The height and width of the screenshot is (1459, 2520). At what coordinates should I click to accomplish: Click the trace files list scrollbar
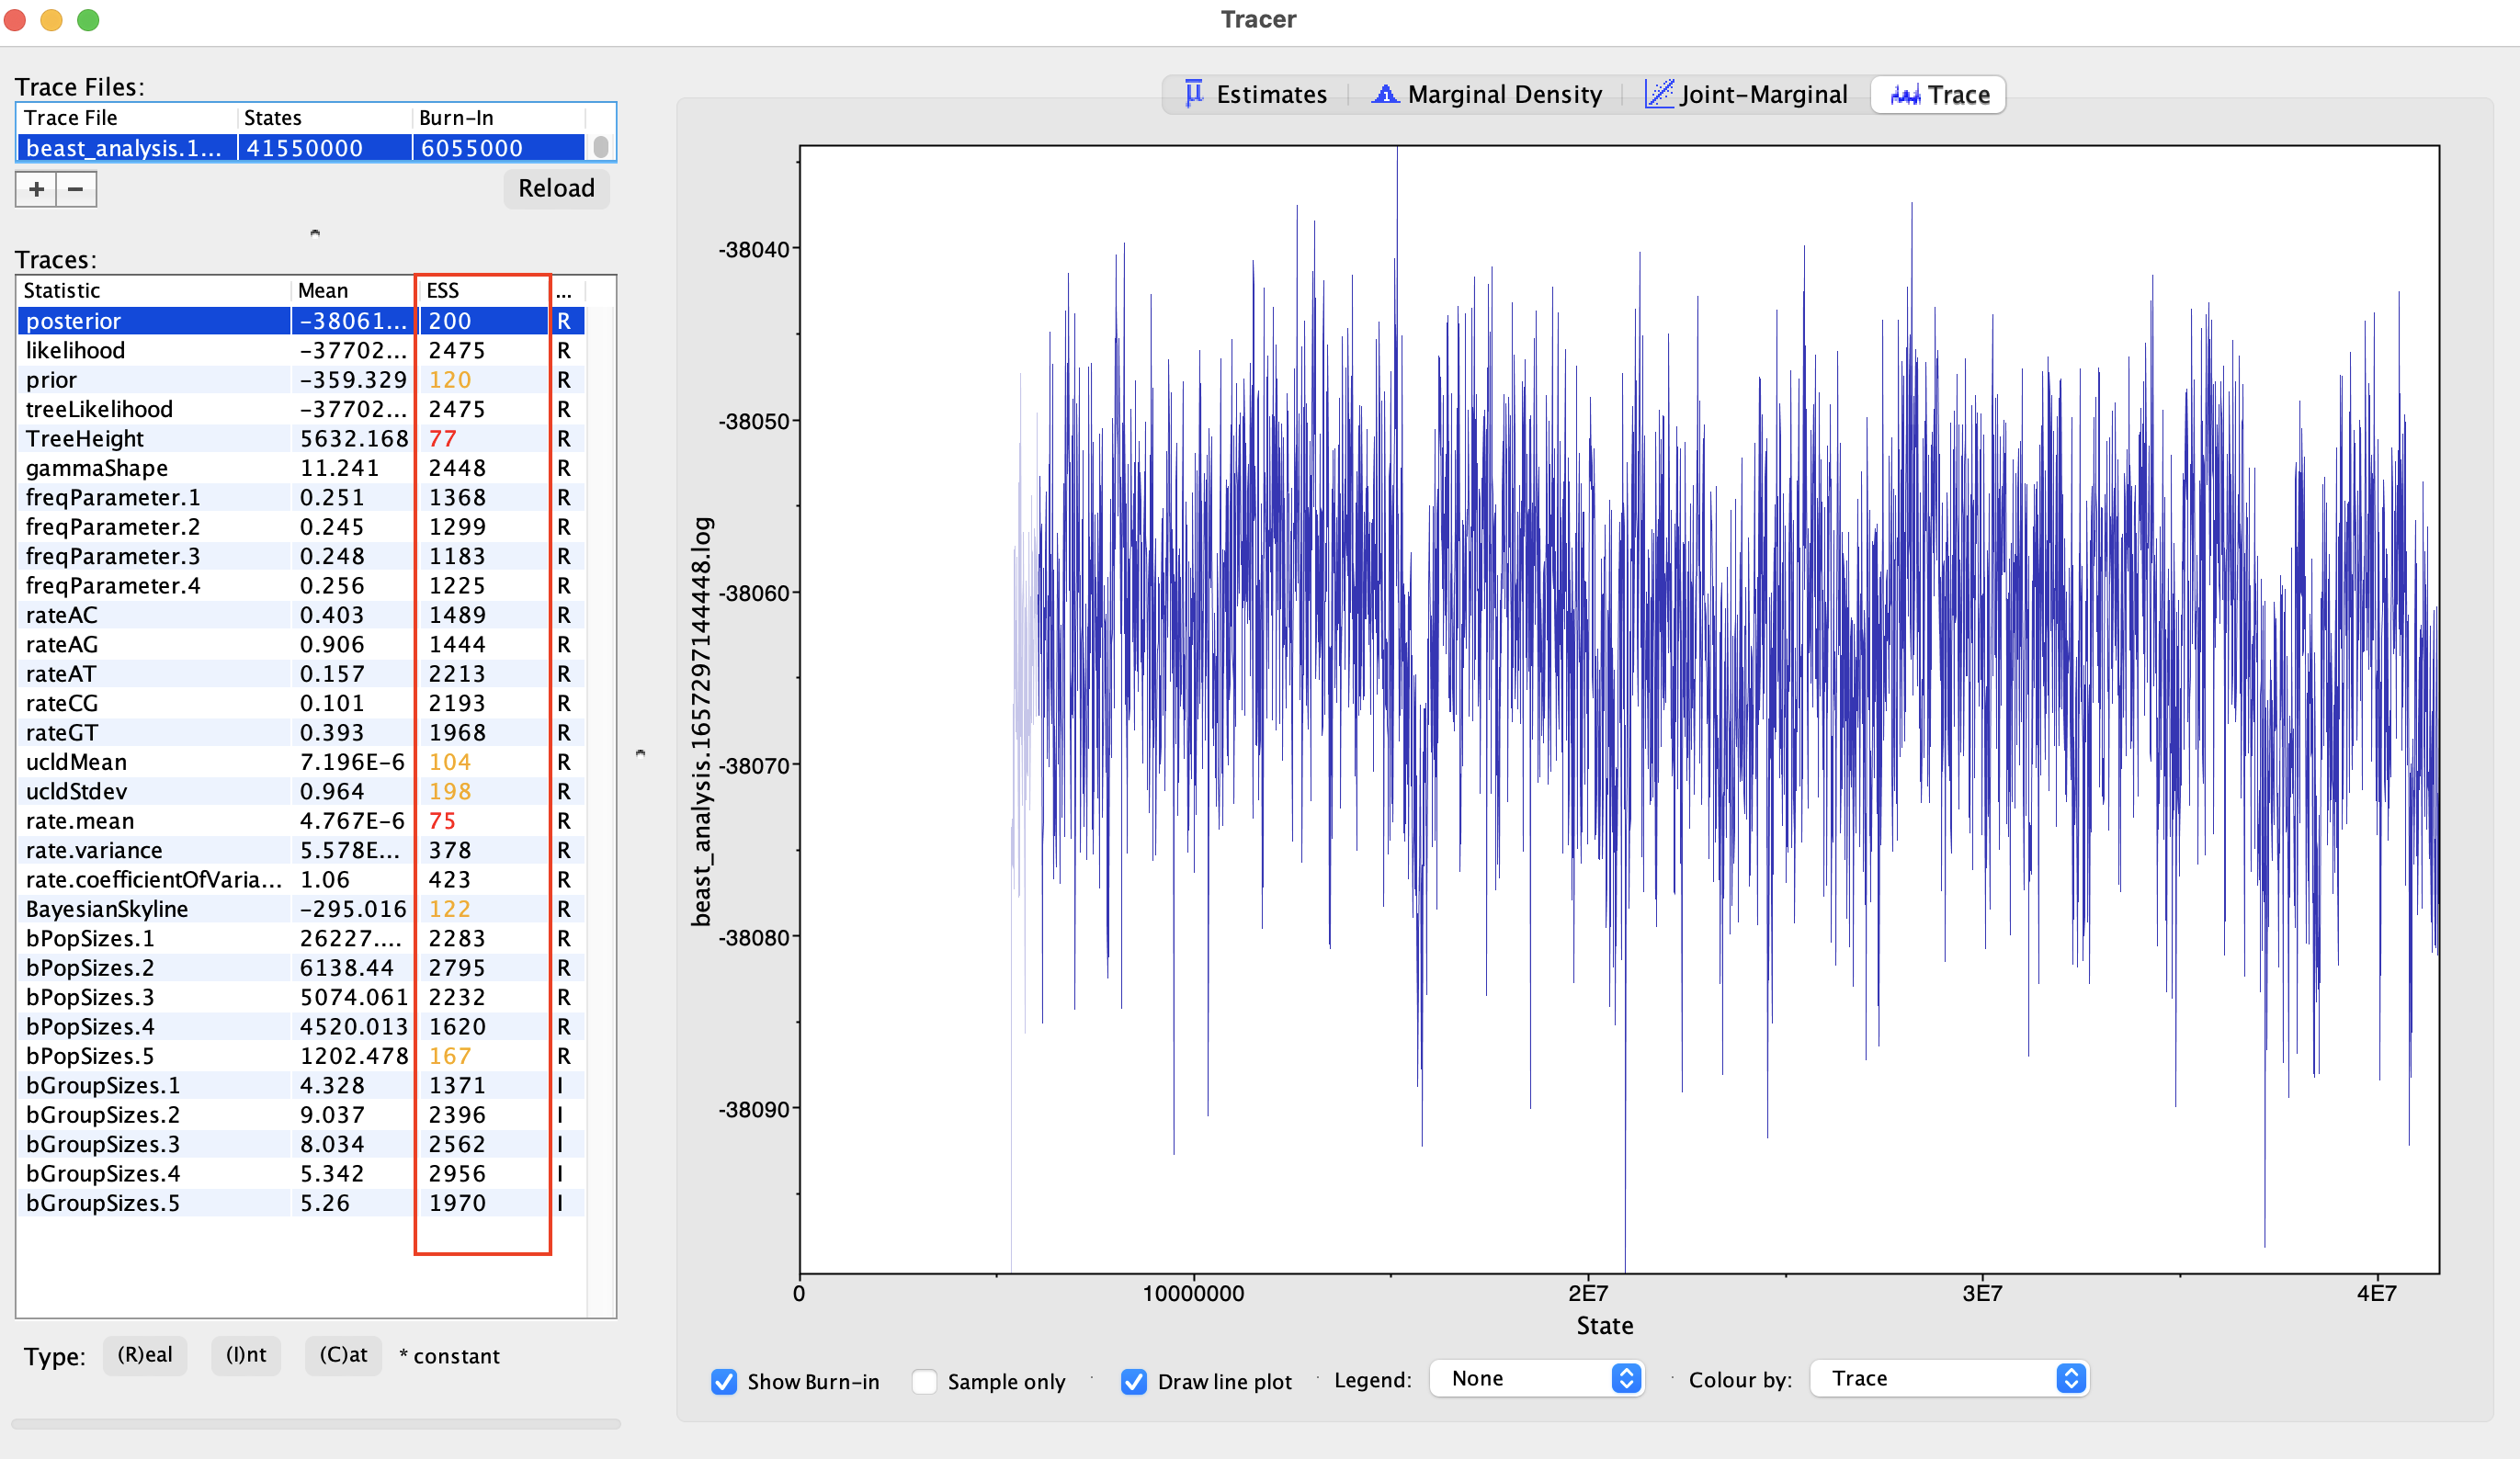[601, 147]
